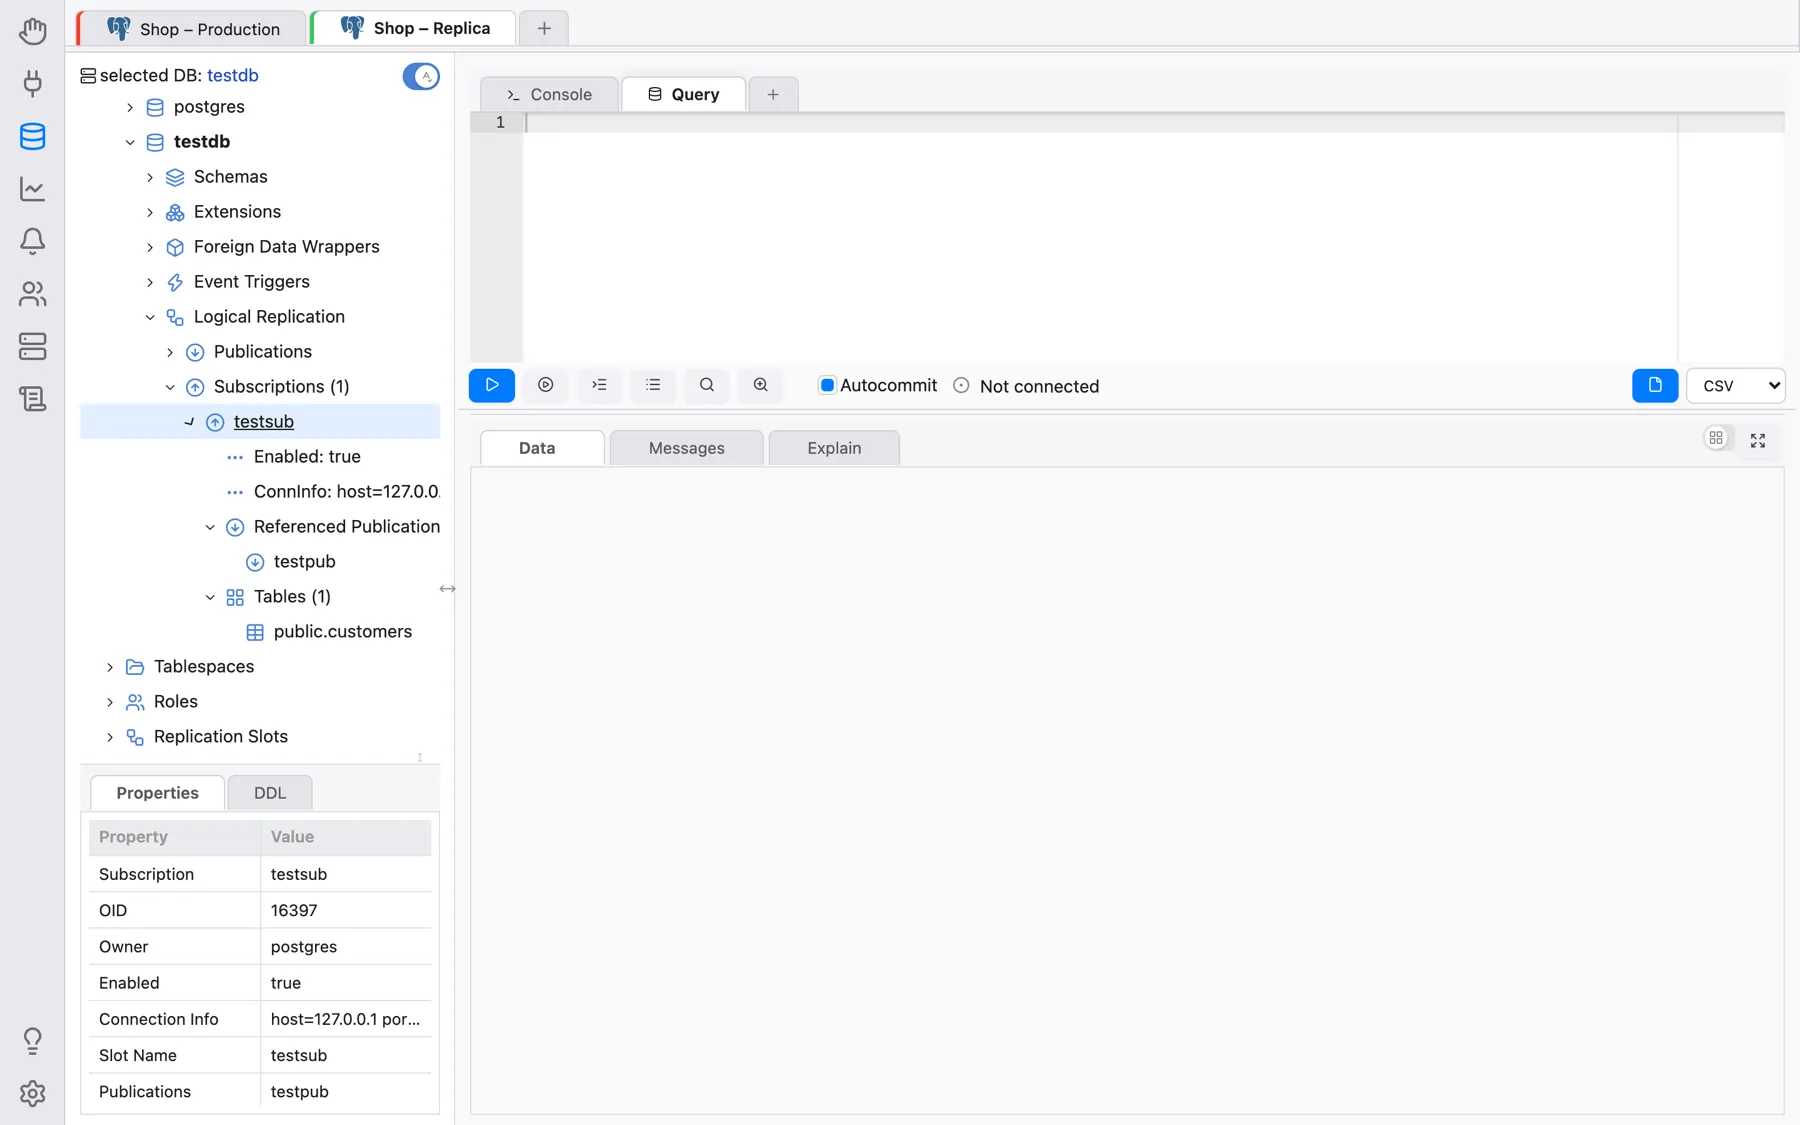Screen dimensions: 1800x1125
Task: Open the Explain tab
Action: tap(834, 448)
